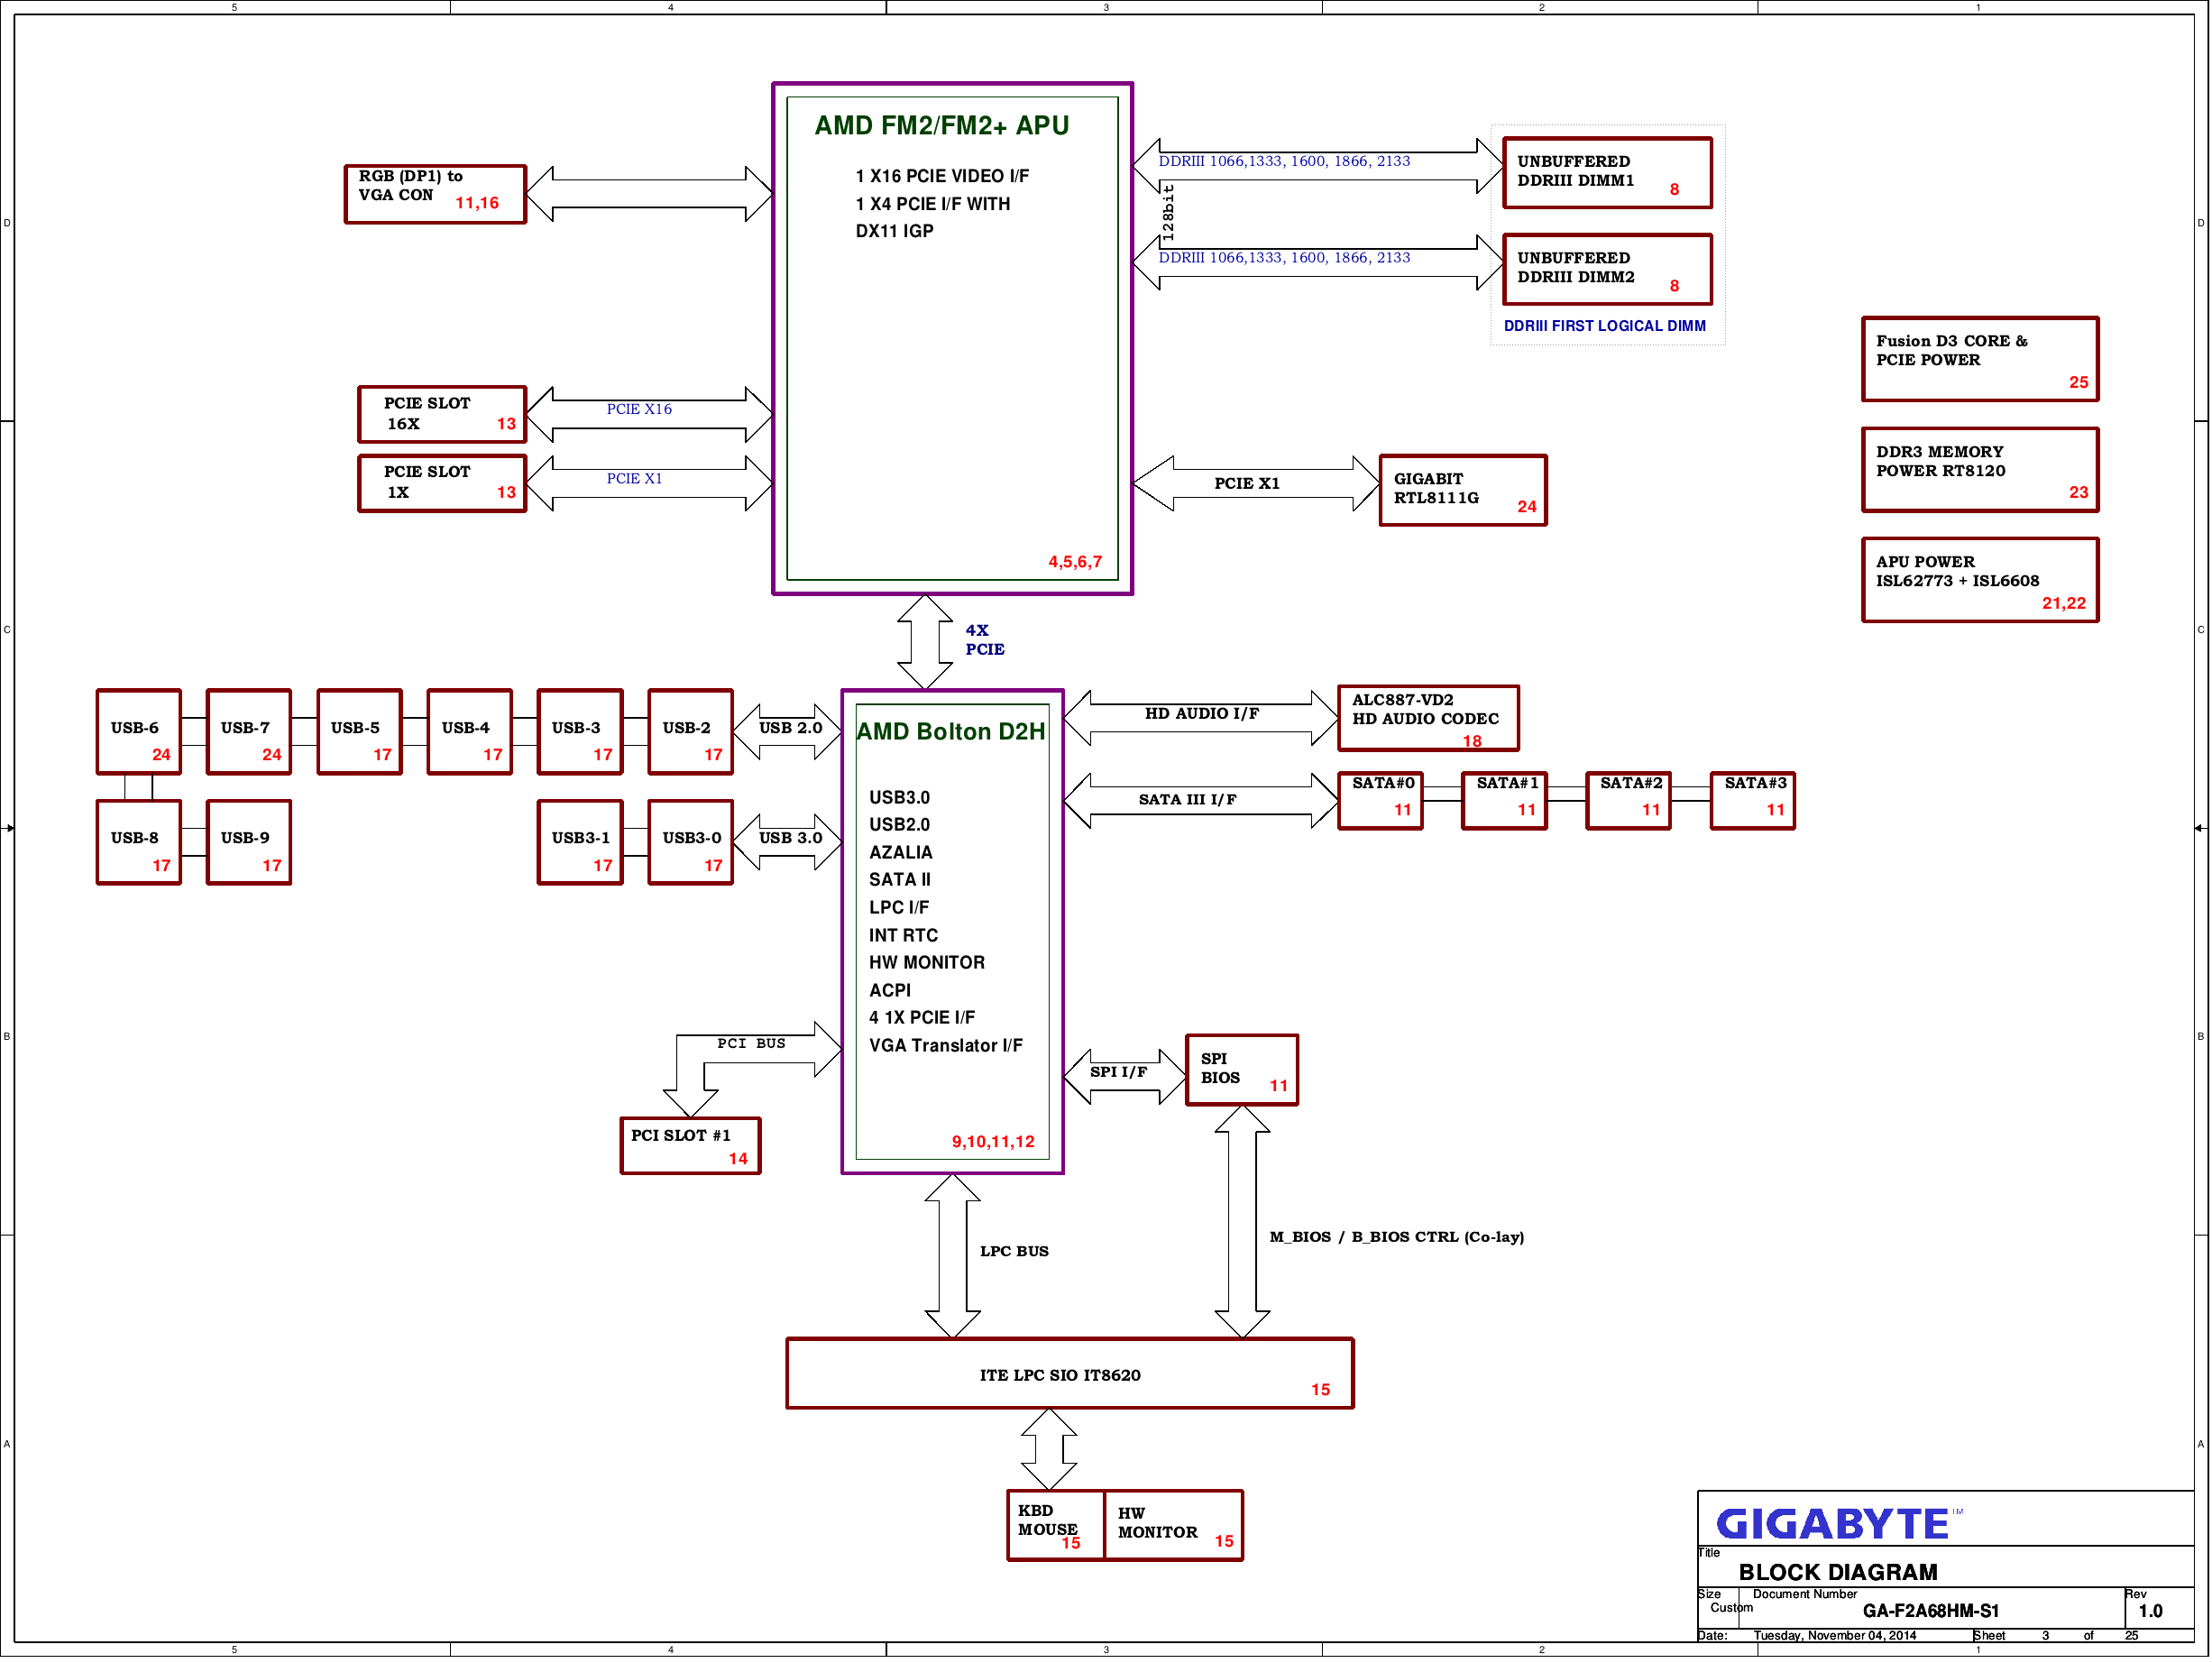This screenshot has height=1663, width=2212.
Task: Click the ALC887-VD2 HD AUDIO CODEC block
Action: point(1429,720)
